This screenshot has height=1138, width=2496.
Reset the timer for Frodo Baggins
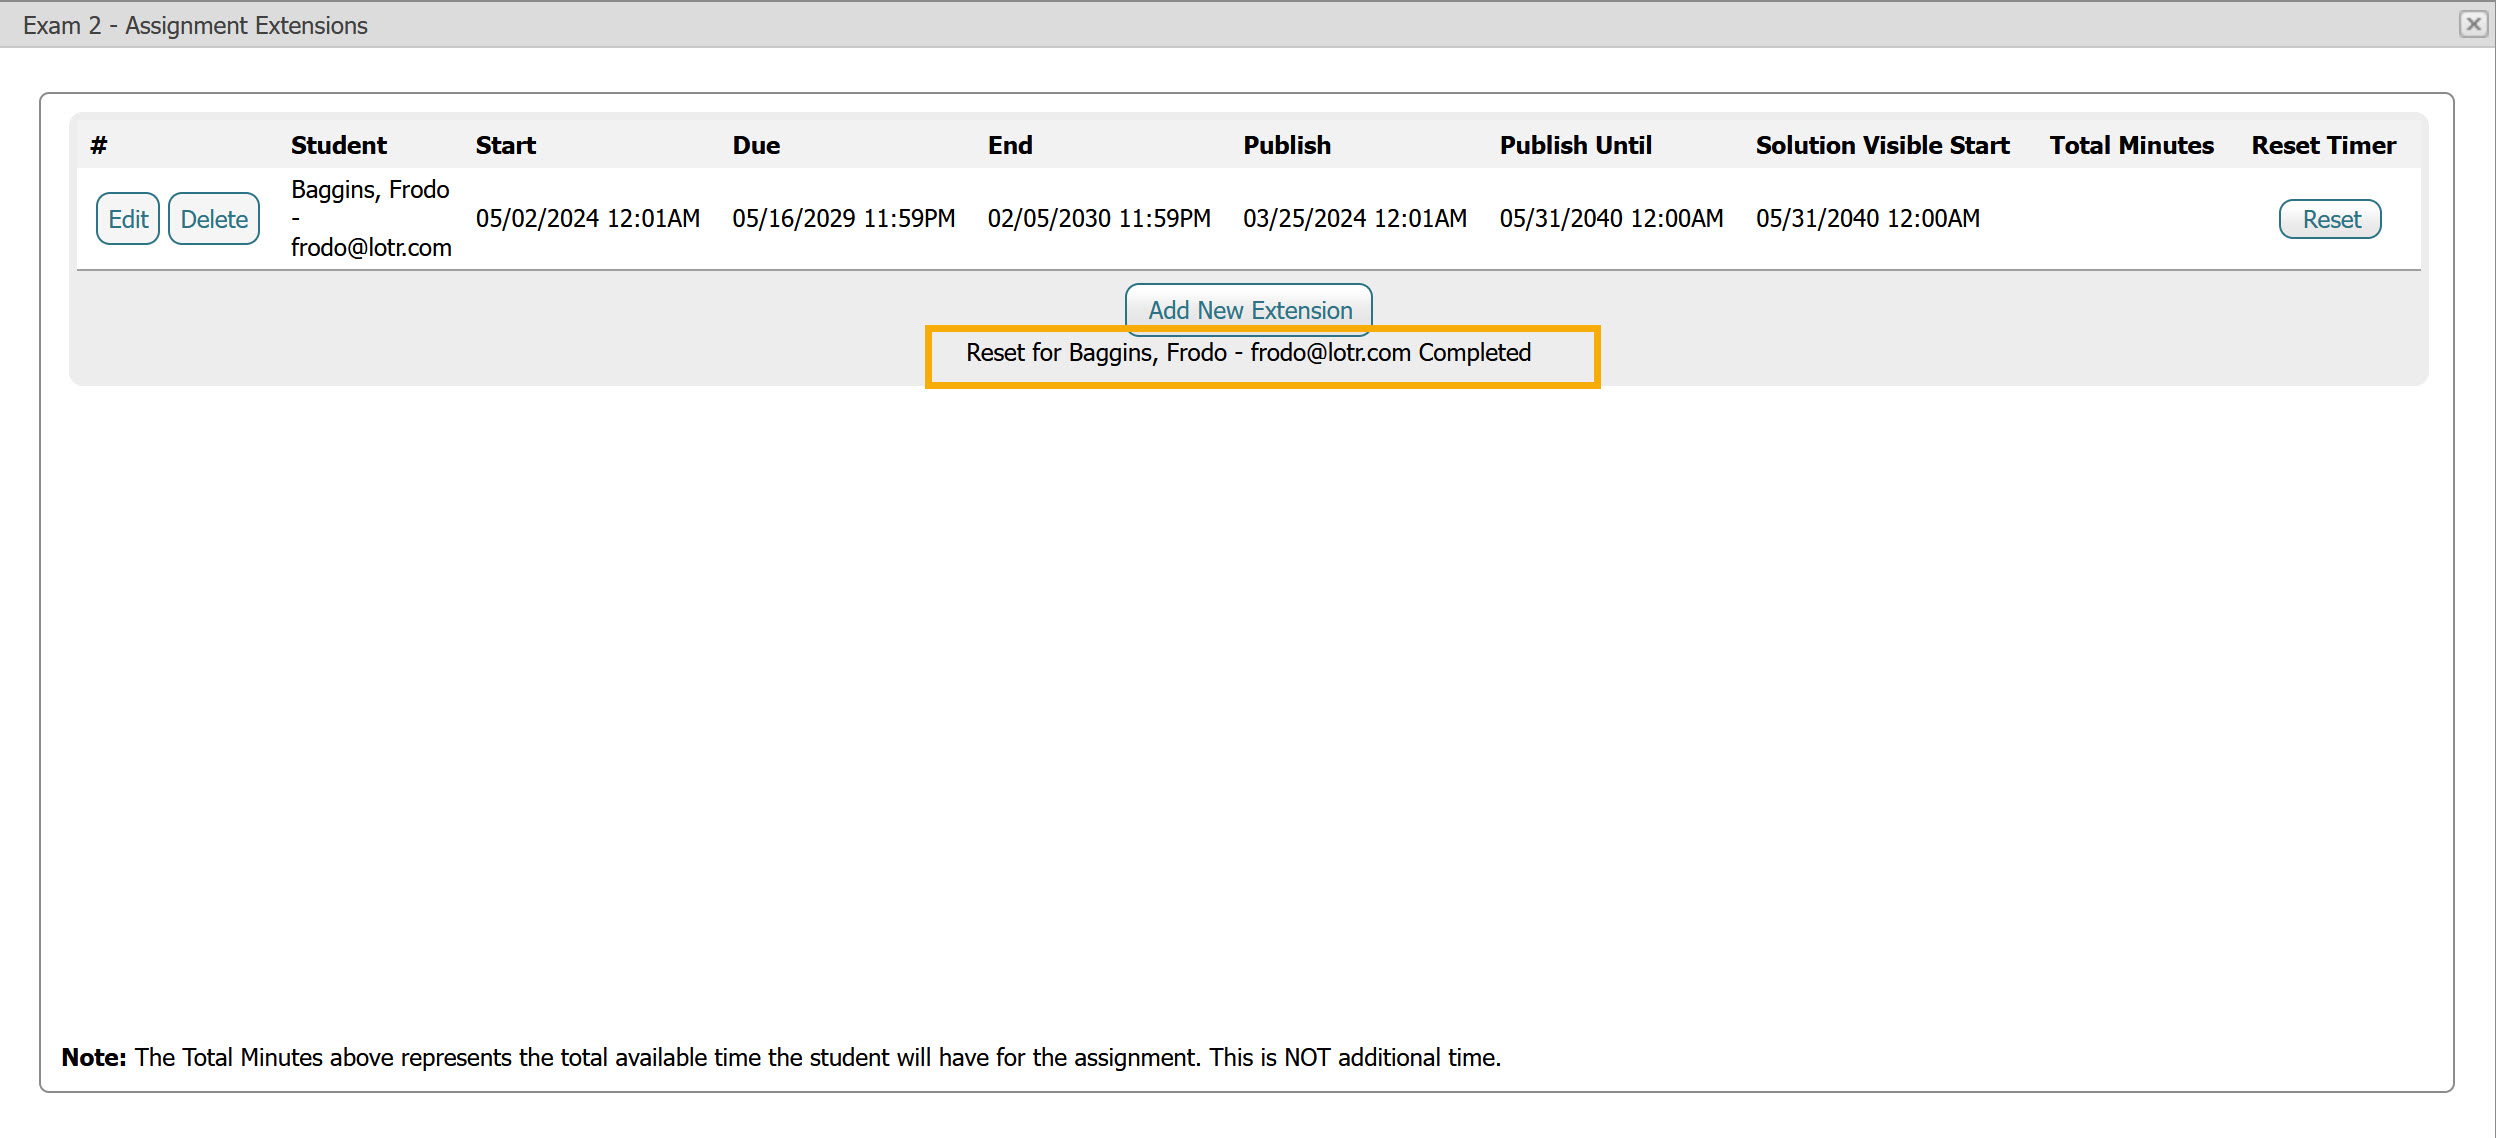[x=2330, y=219]
